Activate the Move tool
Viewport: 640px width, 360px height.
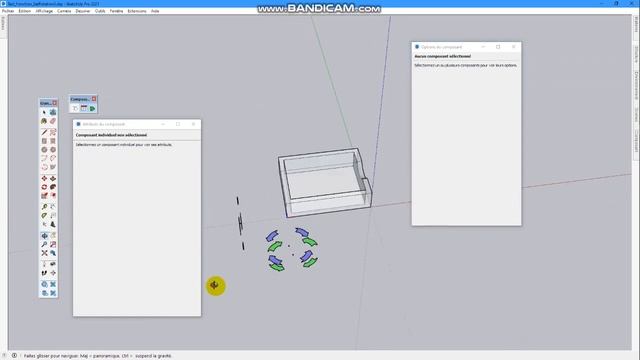click(x=44, y=179)
